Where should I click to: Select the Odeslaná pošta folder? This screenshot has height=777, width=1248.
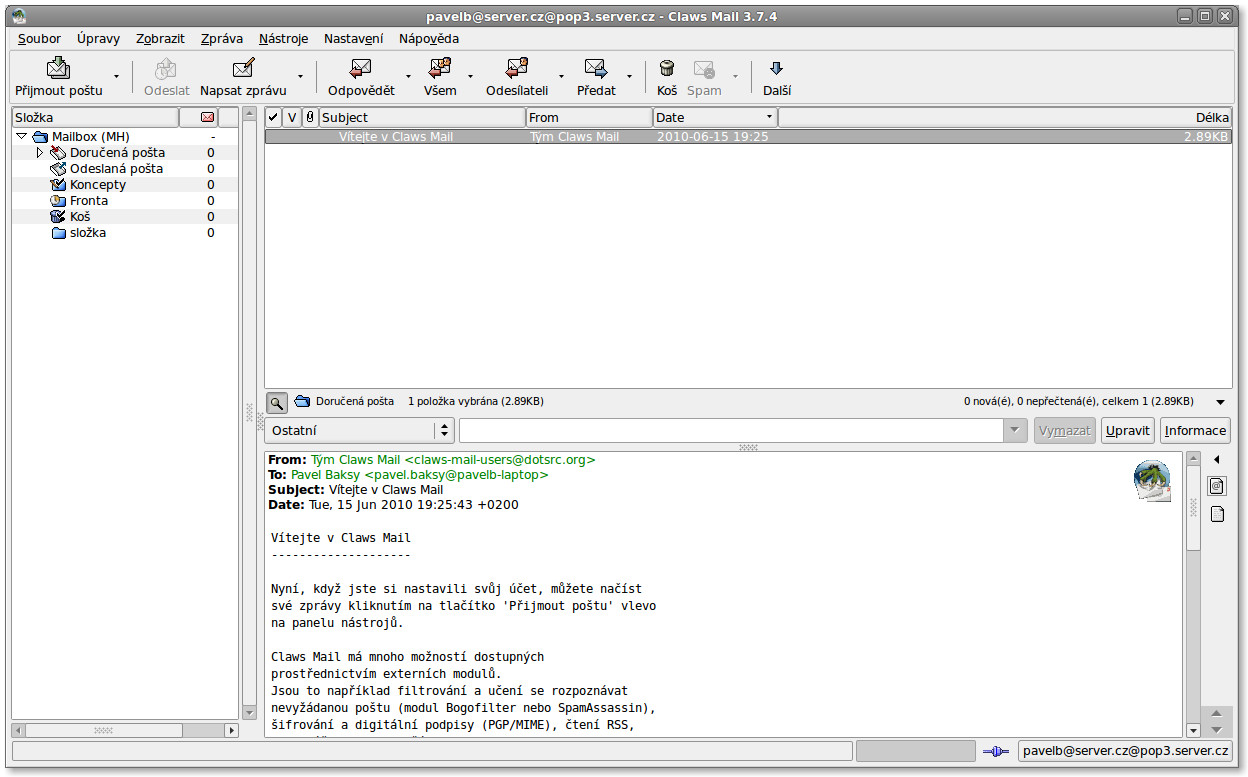[x=116, y=169]
